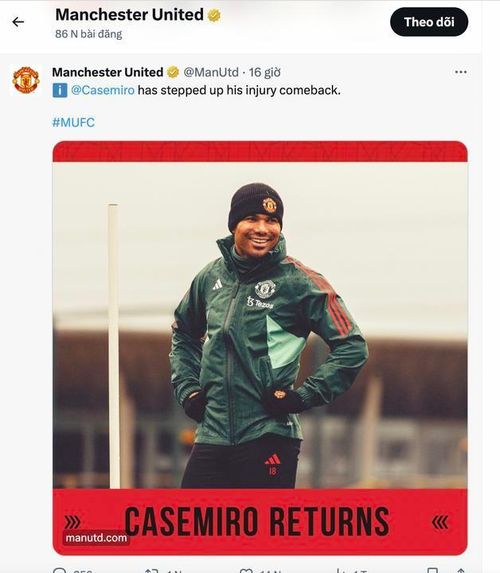Image resolution: width=500 pixels, height=573 pixels.
Task: Click the Manchester United tweet author name
Action: (x=107, y=72)
